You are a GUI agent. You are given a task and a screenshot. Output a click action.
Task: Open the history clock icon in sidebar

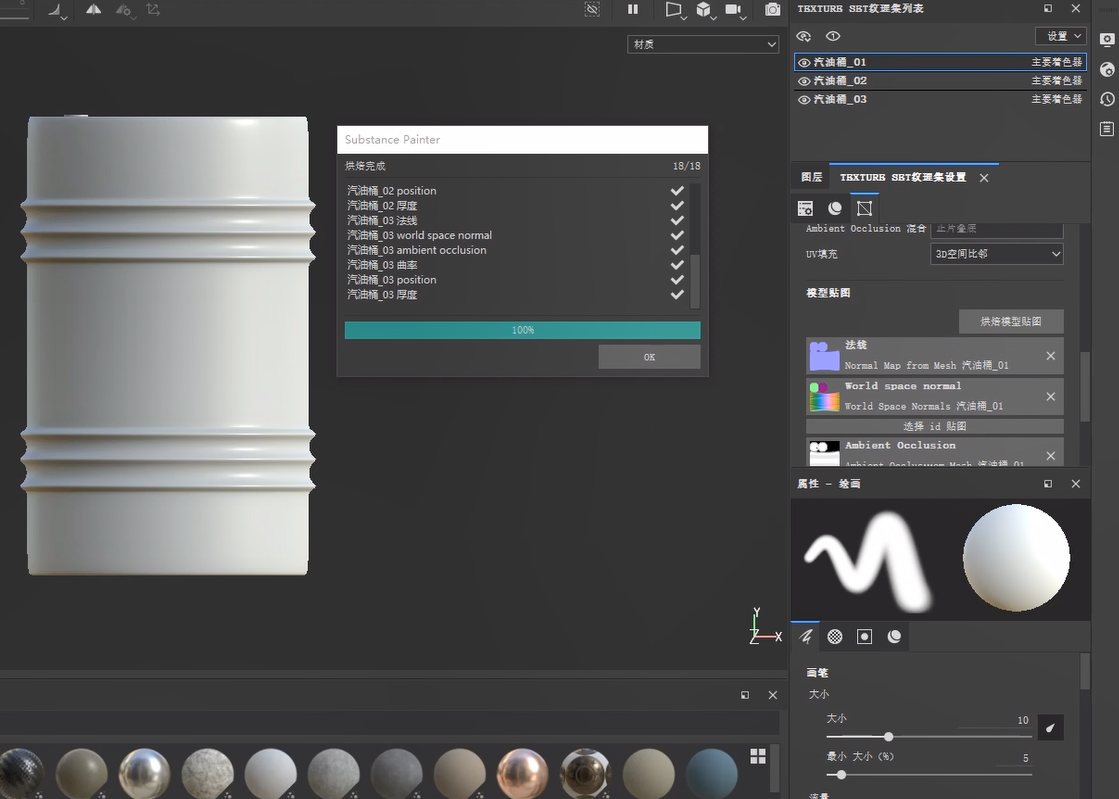point(1106,99)
